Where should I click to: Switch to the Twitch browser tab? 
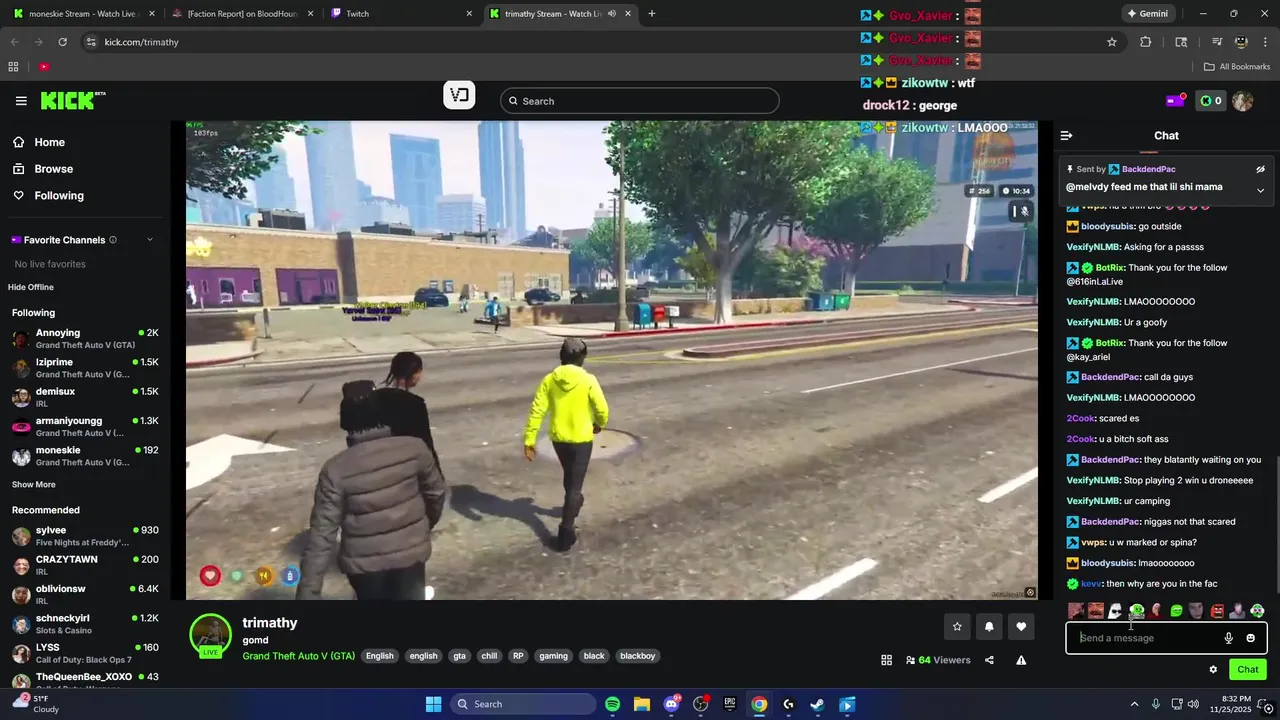pyautogui.click(x=400, y=14)
